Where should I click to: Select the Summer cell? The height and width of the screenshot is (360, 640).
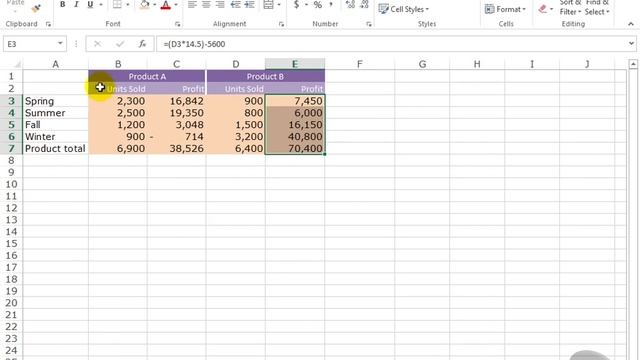point(56,113)
